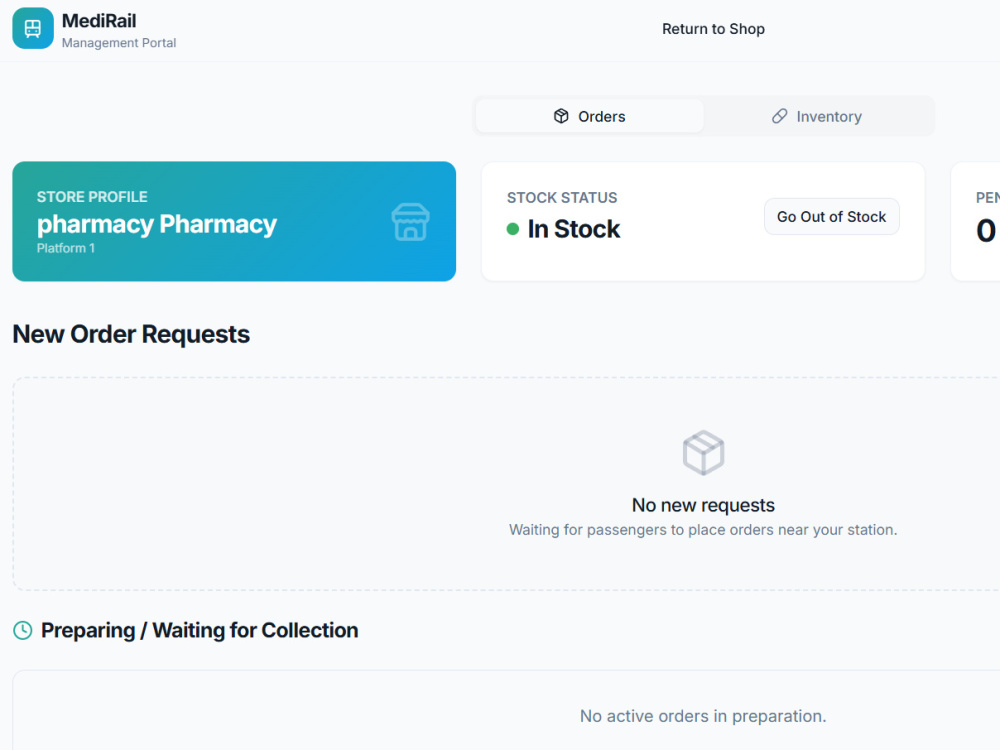Open the Inventory tab
The image size is (1000, 750).
[817, 116]
